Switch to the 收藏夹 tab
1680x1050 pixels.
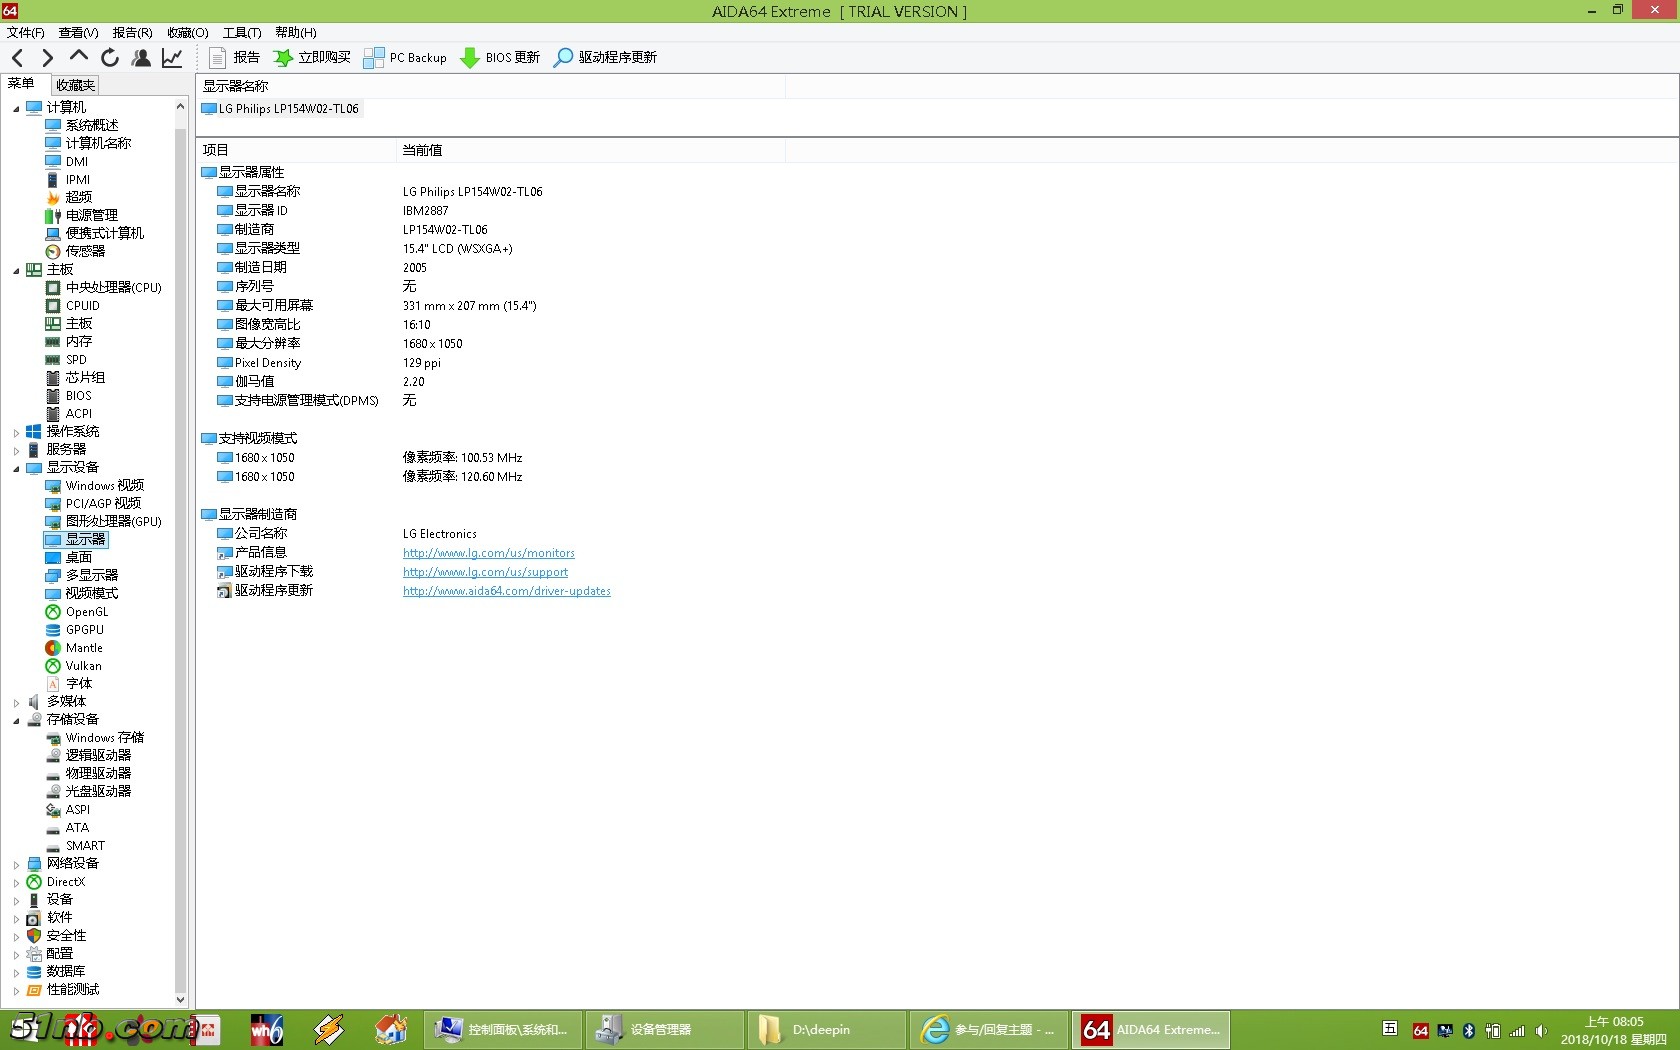pos(75,85)
